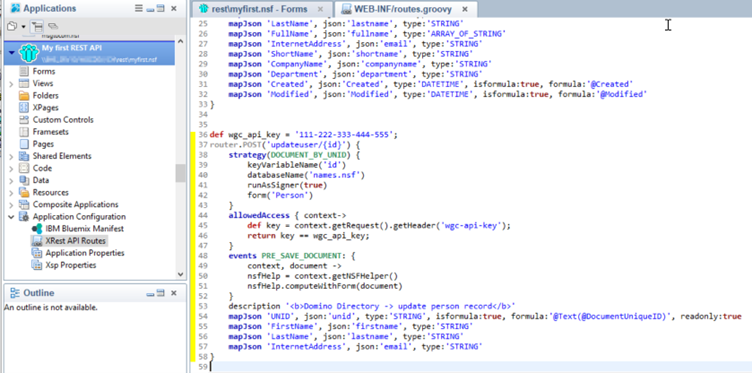Collapse the Application Configuration node
Viewport: 752px width, 373px height.
[11, 217]
